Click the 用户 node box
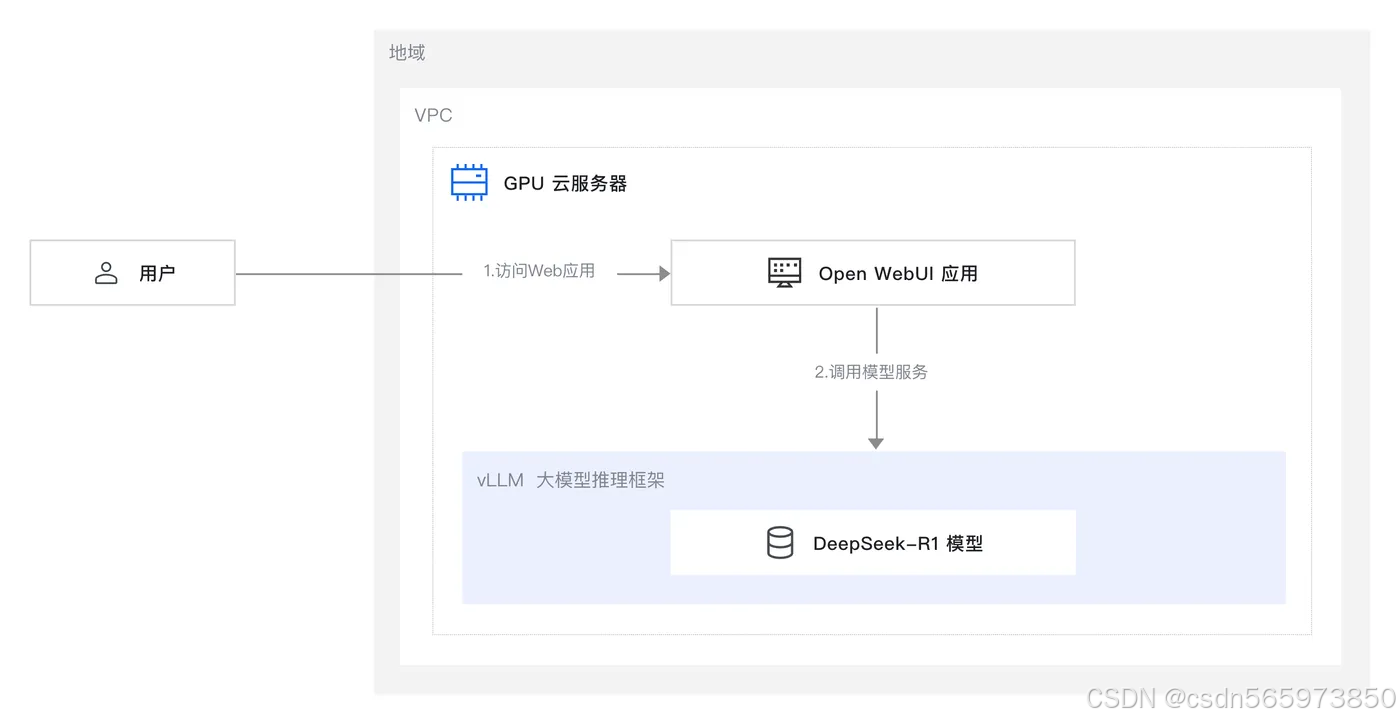 click(x=132, y=272)
